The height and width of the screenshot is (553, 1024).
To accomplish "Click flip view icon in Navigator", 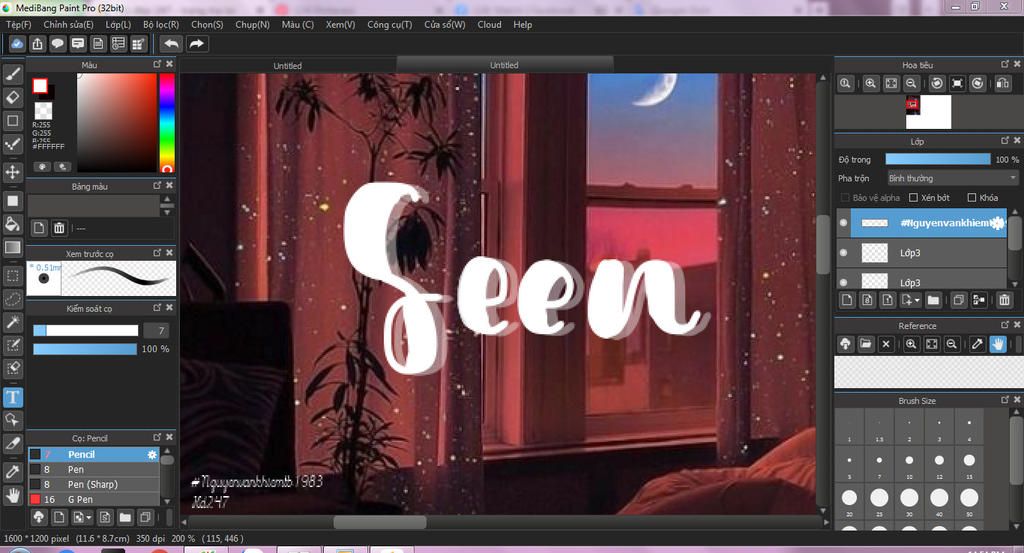I will 1003,84.
